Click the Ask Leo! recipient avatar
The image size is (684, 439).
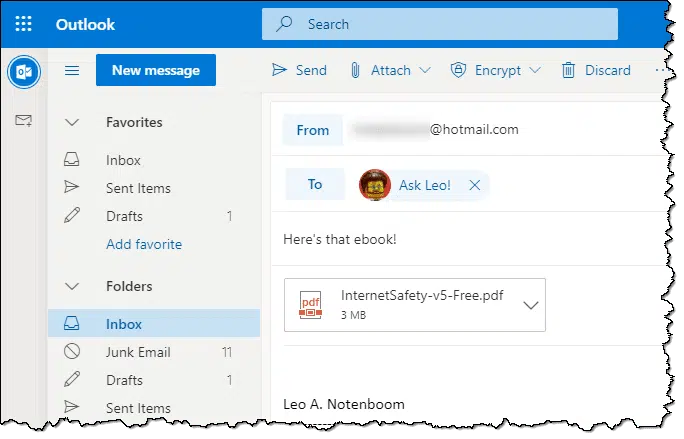point(374,185)
